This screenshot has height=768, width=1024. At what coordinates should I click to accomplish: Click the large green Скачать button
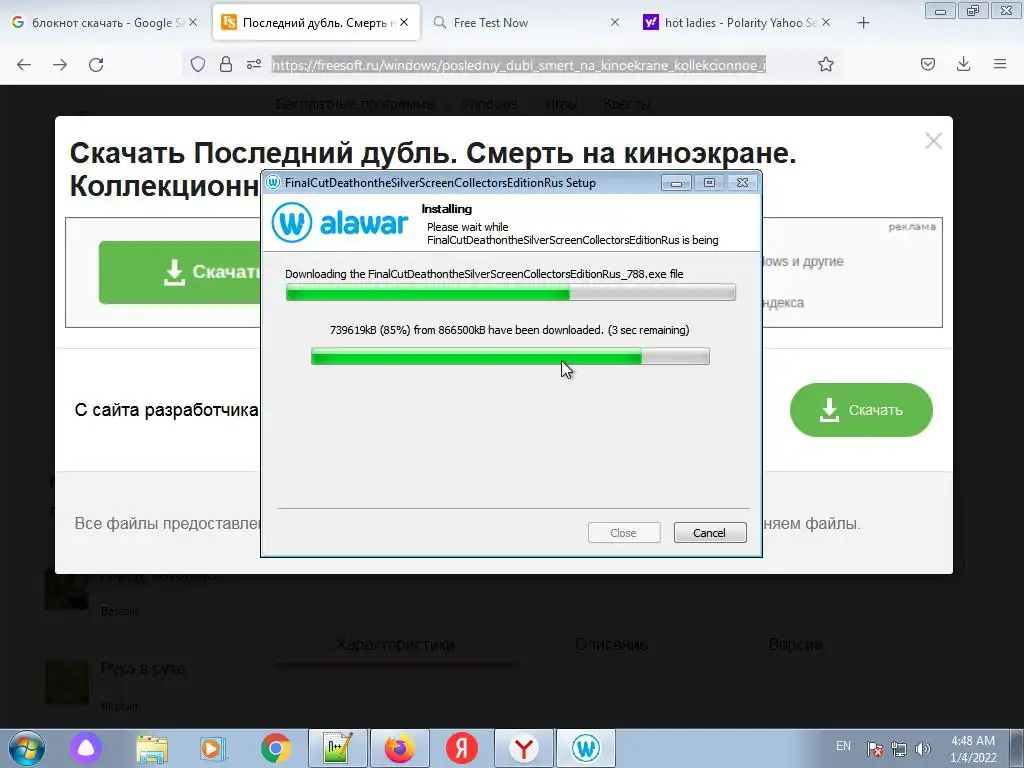coord(180,272)
